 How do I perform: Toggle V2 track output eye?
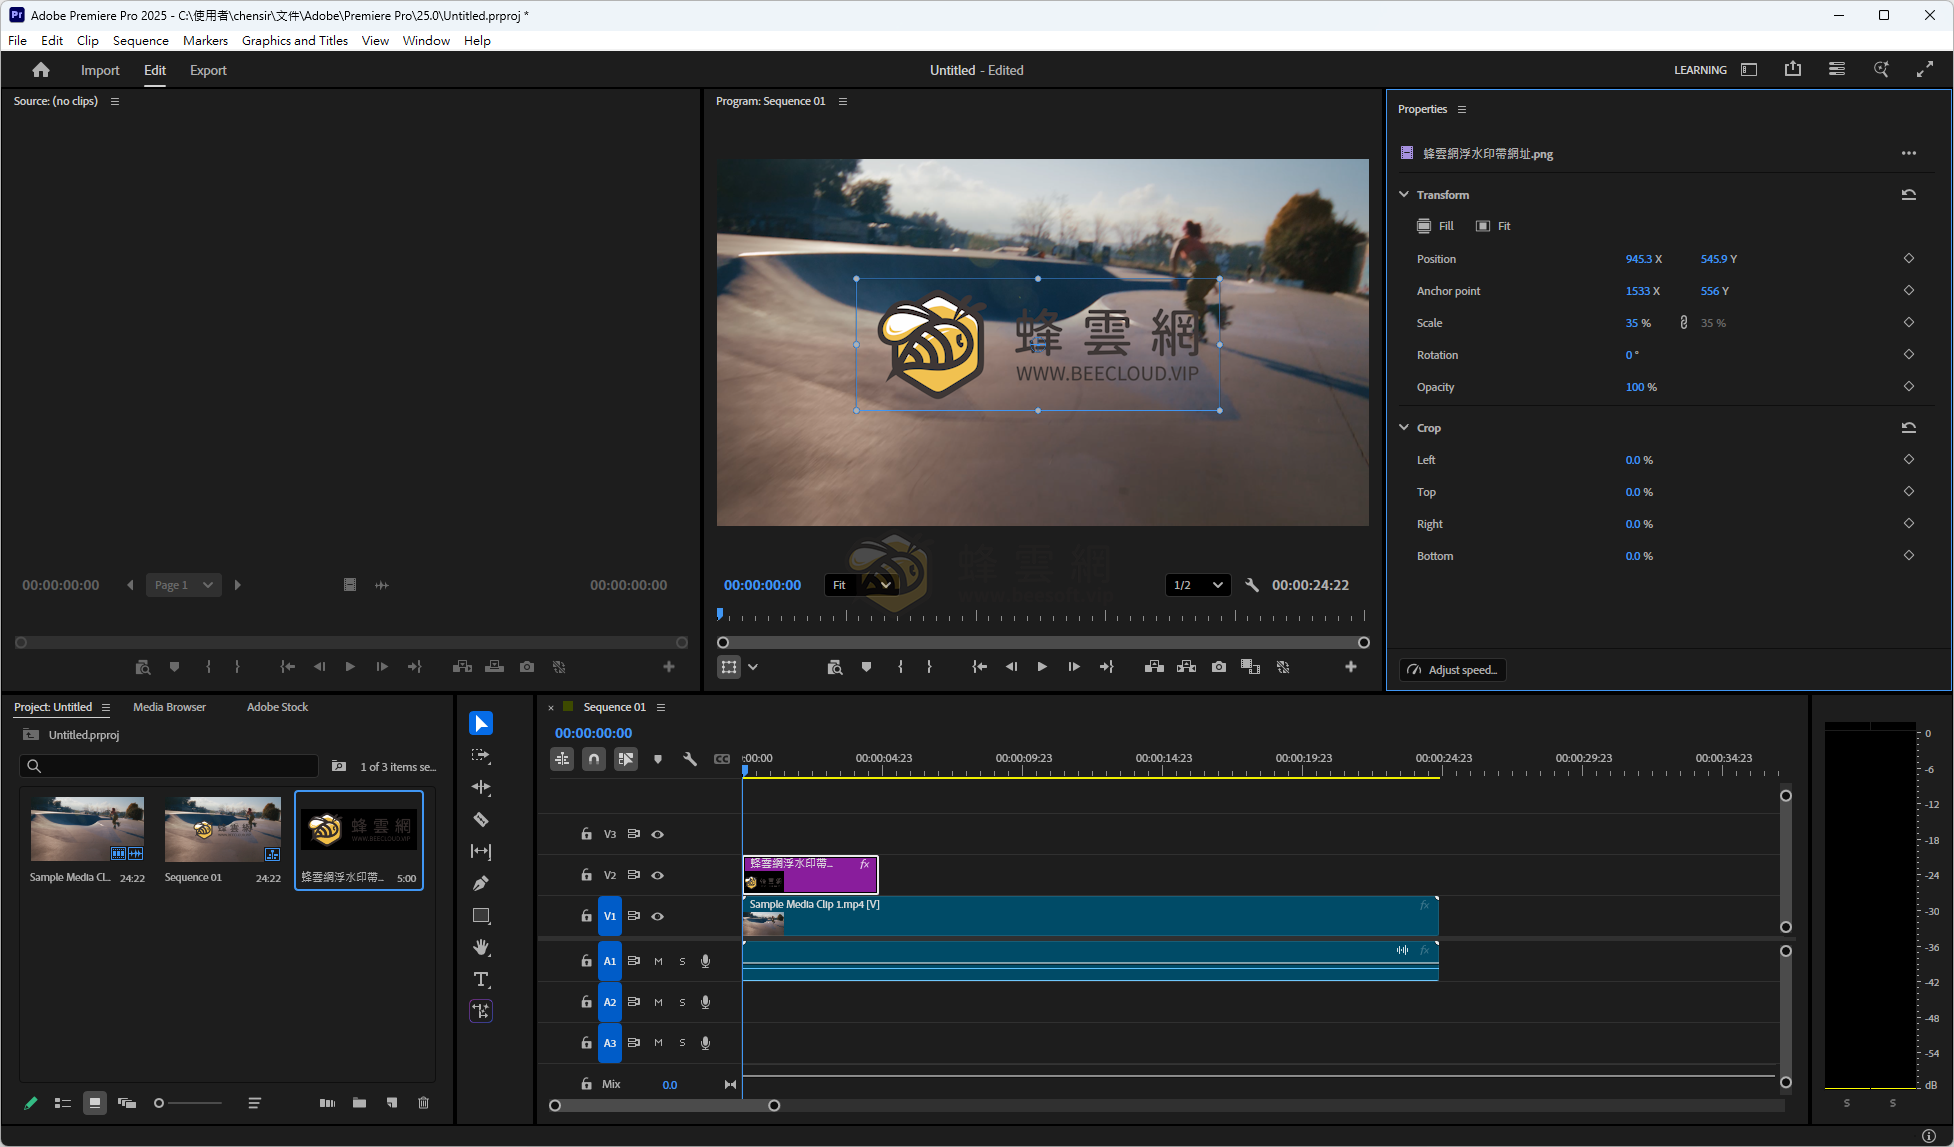(658, 875)
